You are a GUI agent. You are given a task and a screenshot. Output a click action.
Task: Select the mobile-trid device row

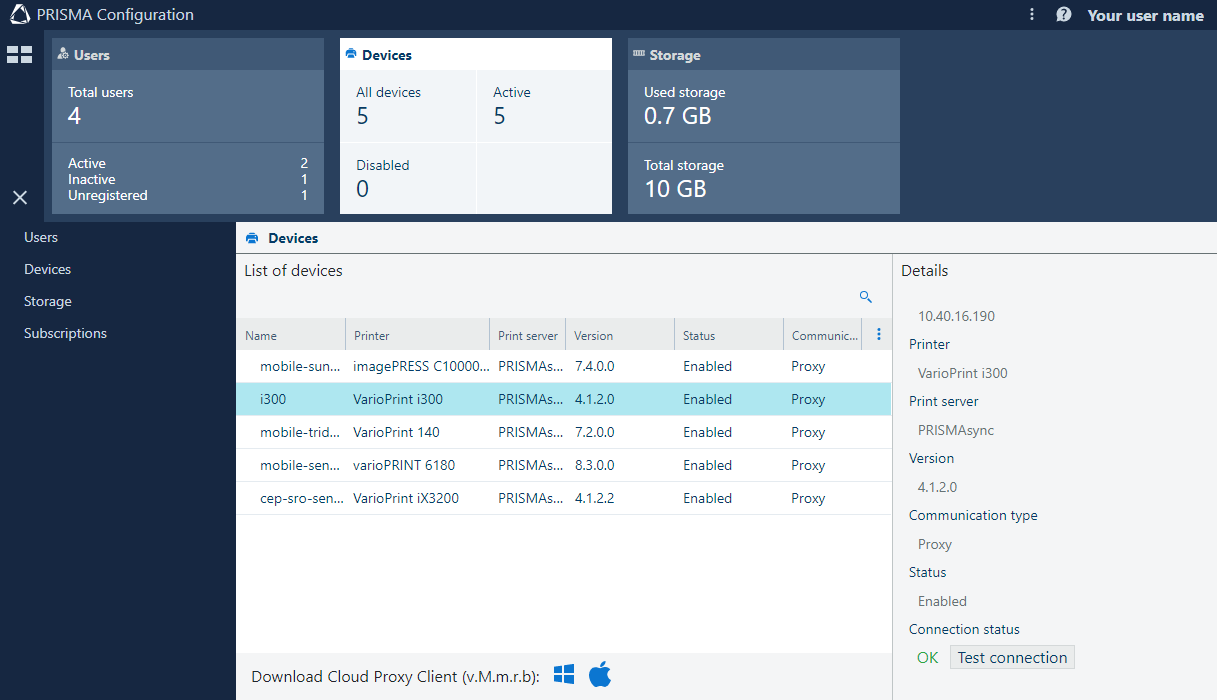[x=564, y=432]
